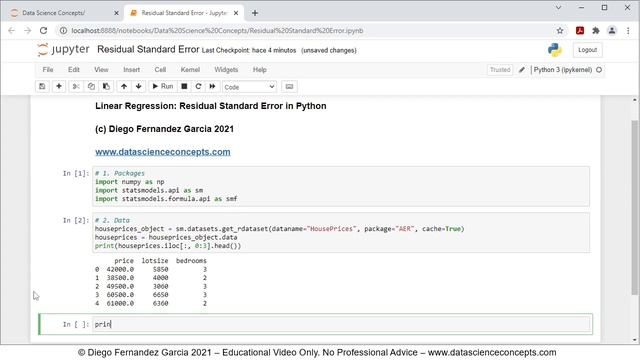Open the File menu
Screen dimensions: 640x360
(x=48, y=70)
